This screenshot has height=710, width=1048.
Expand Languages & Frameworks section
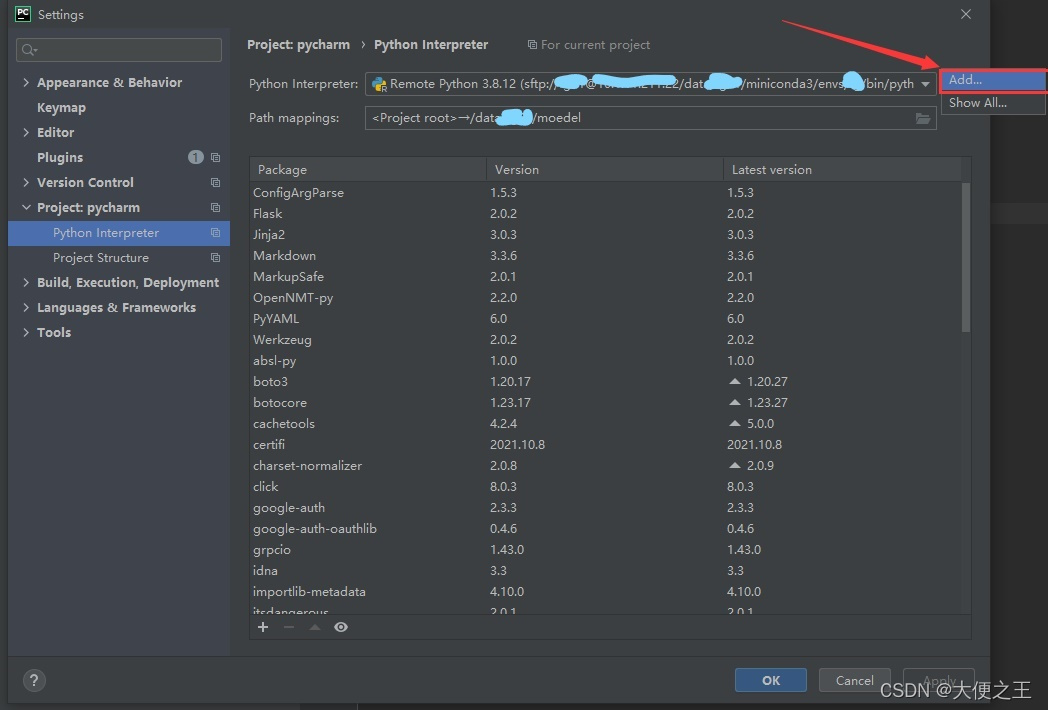click(26, 308)
